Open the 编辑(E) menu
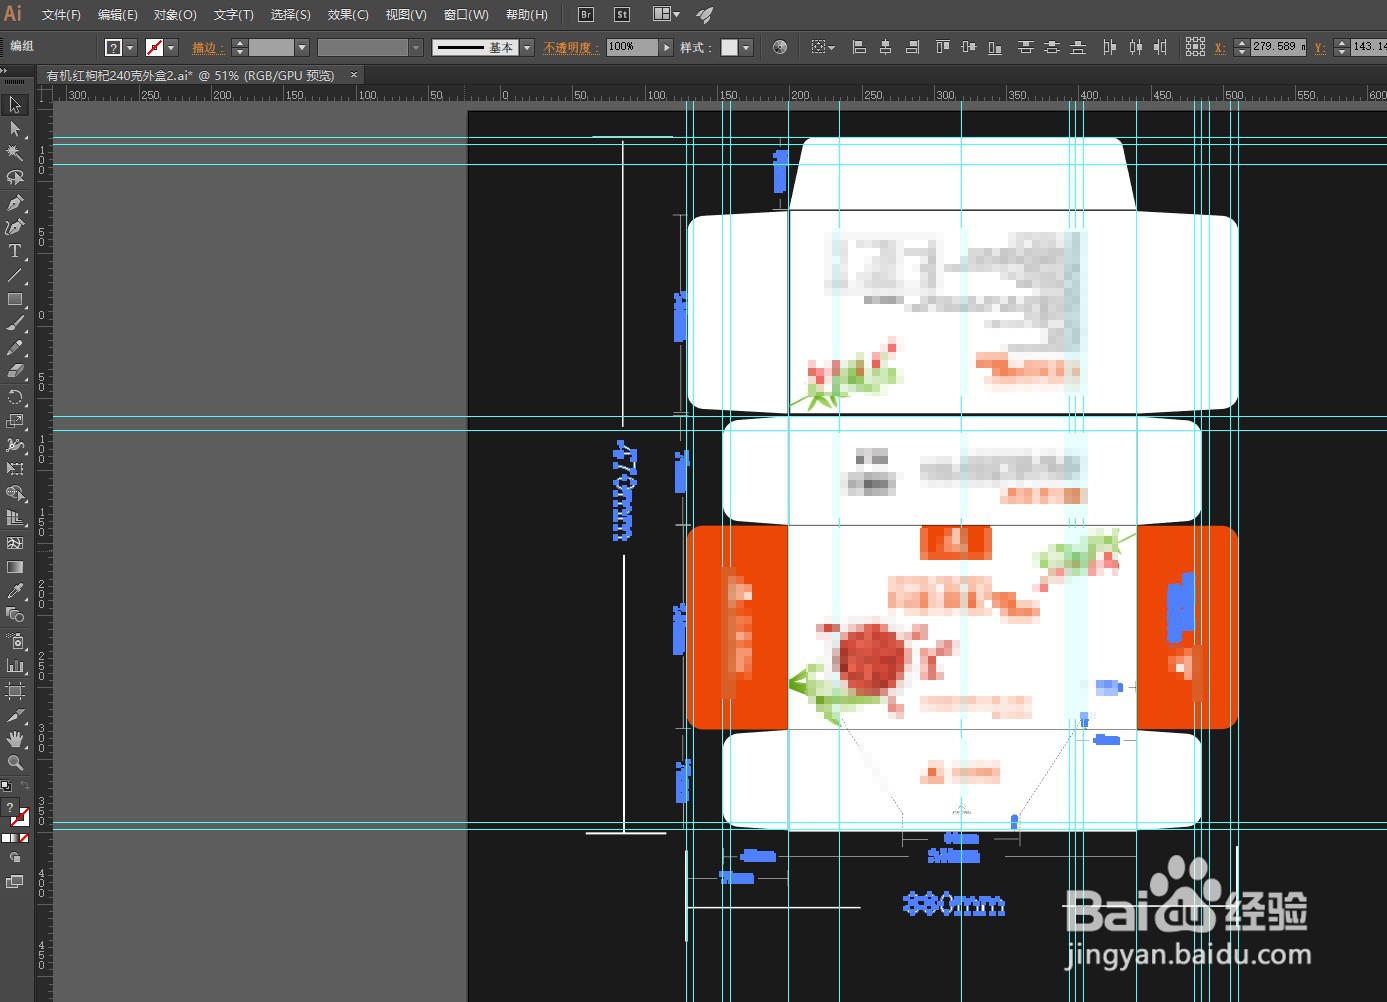 [x=118, y=15]
